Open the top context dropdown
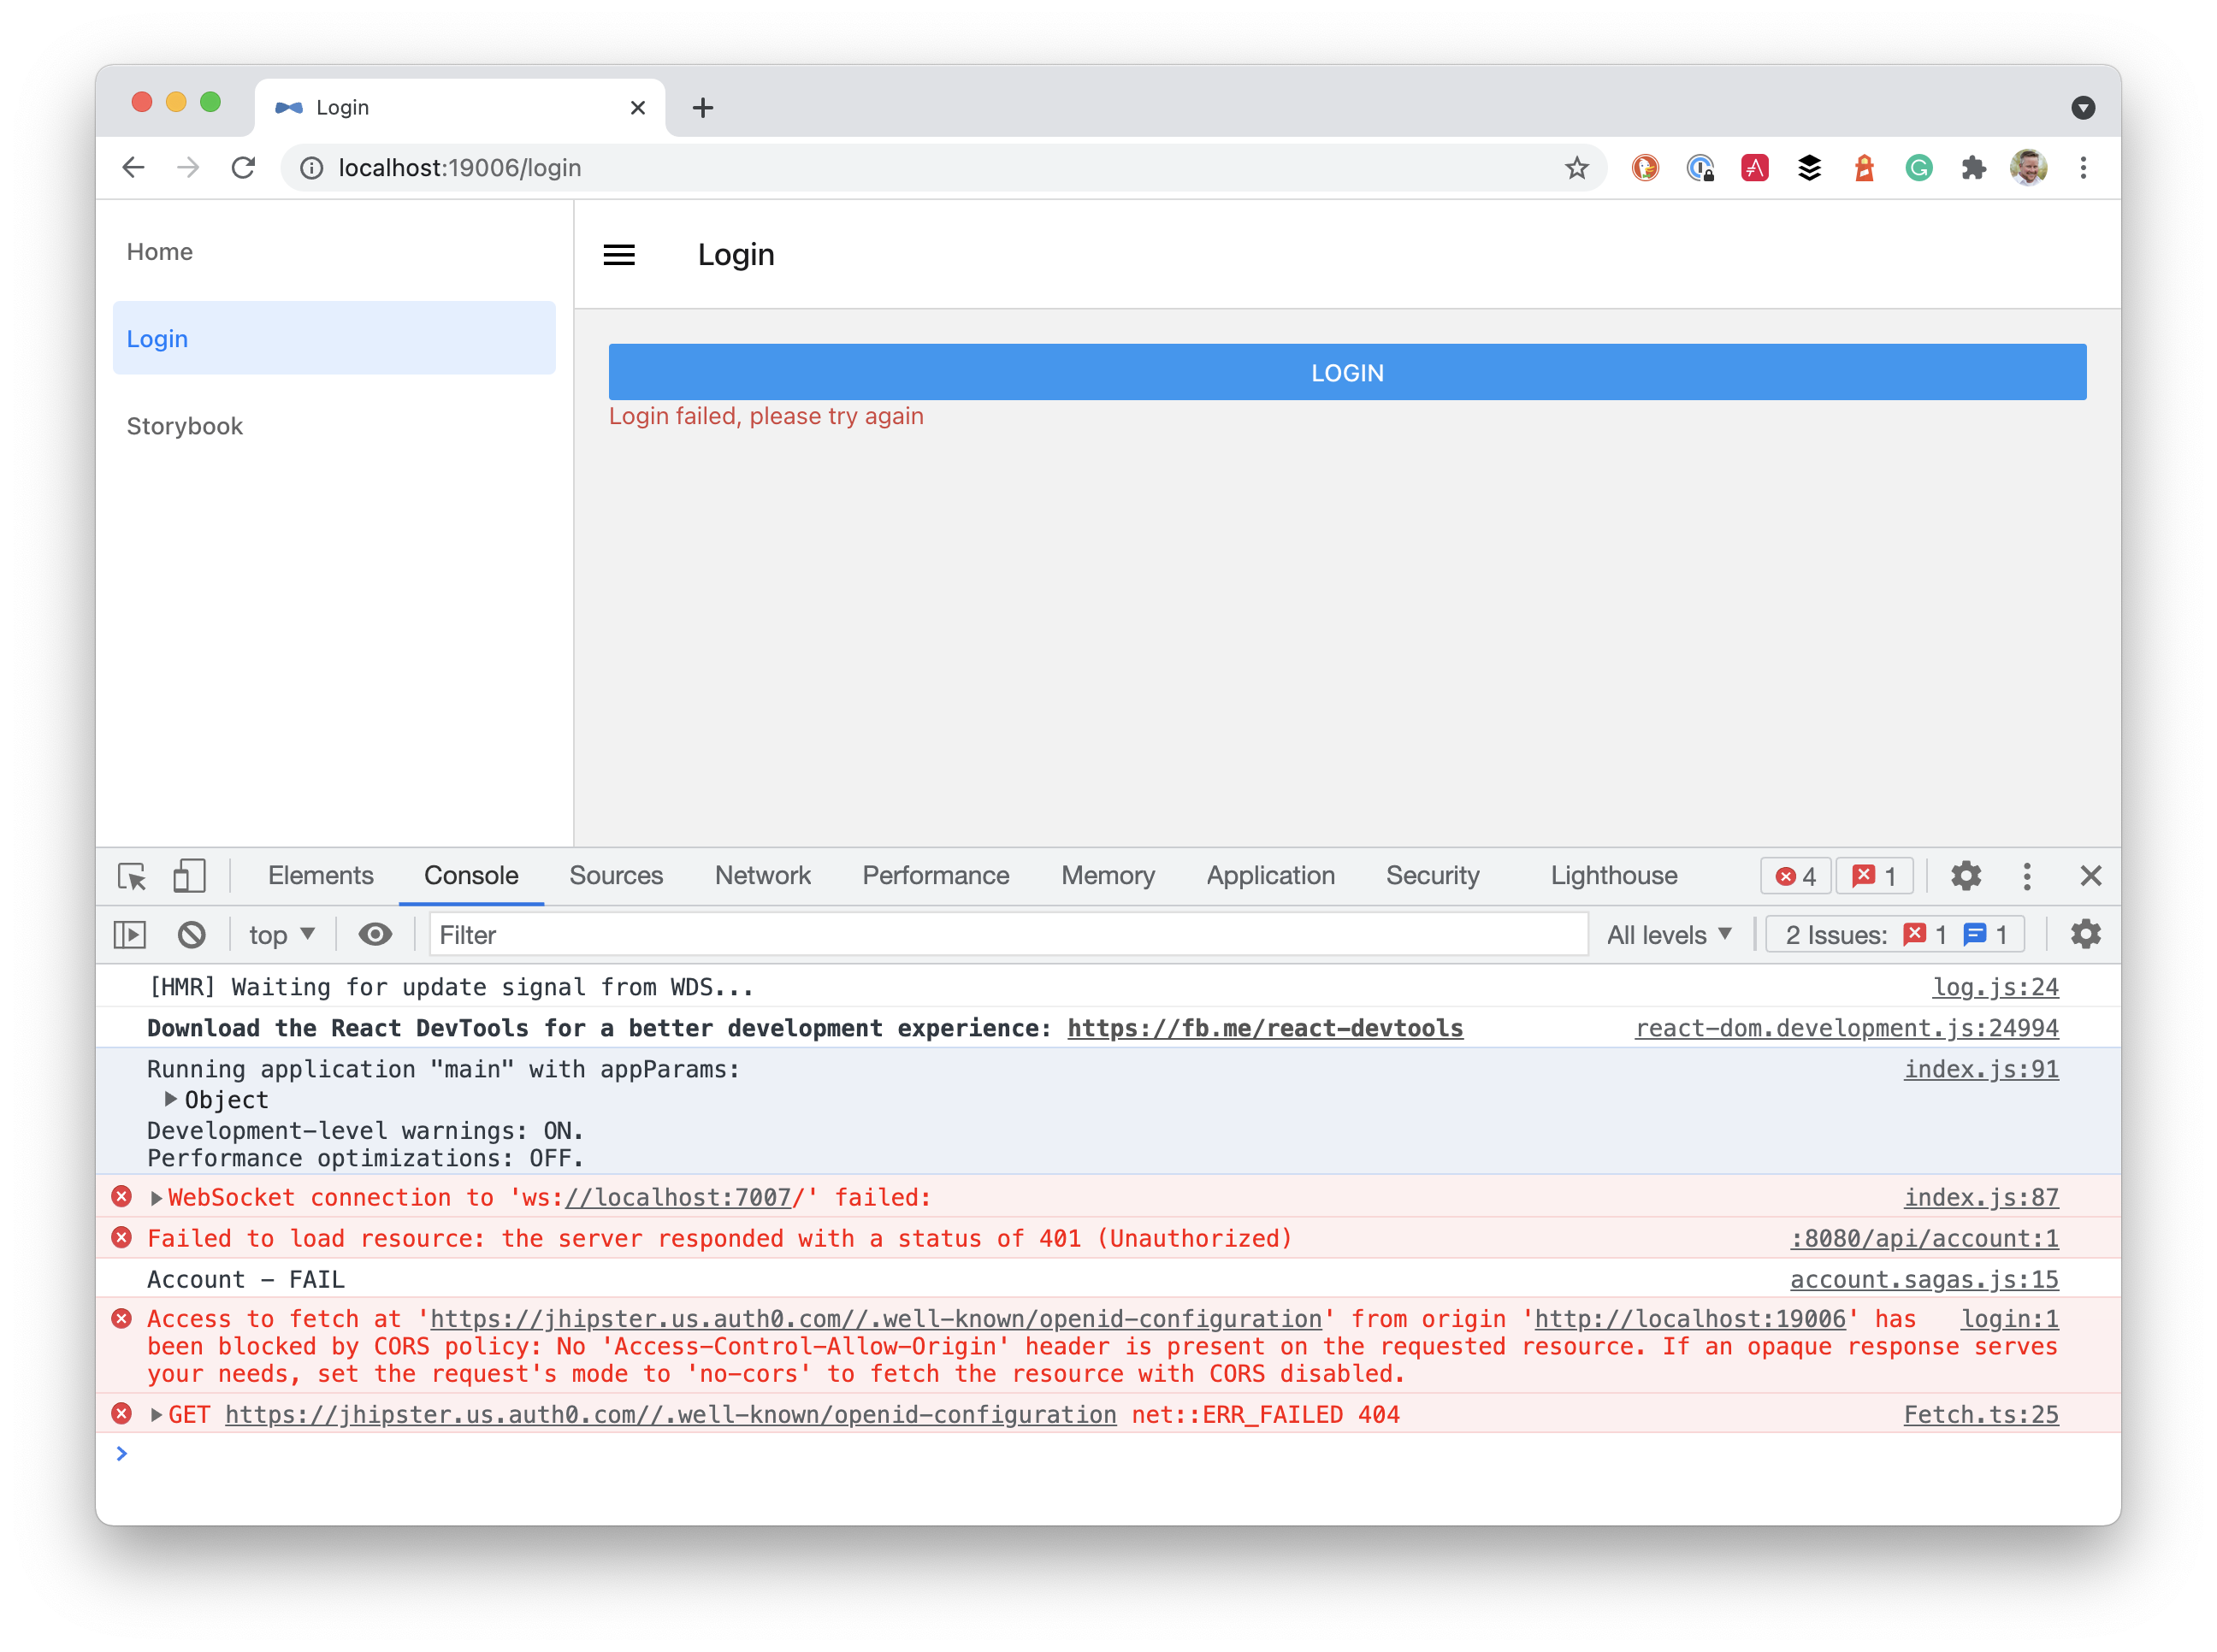 tap(281, 935)
